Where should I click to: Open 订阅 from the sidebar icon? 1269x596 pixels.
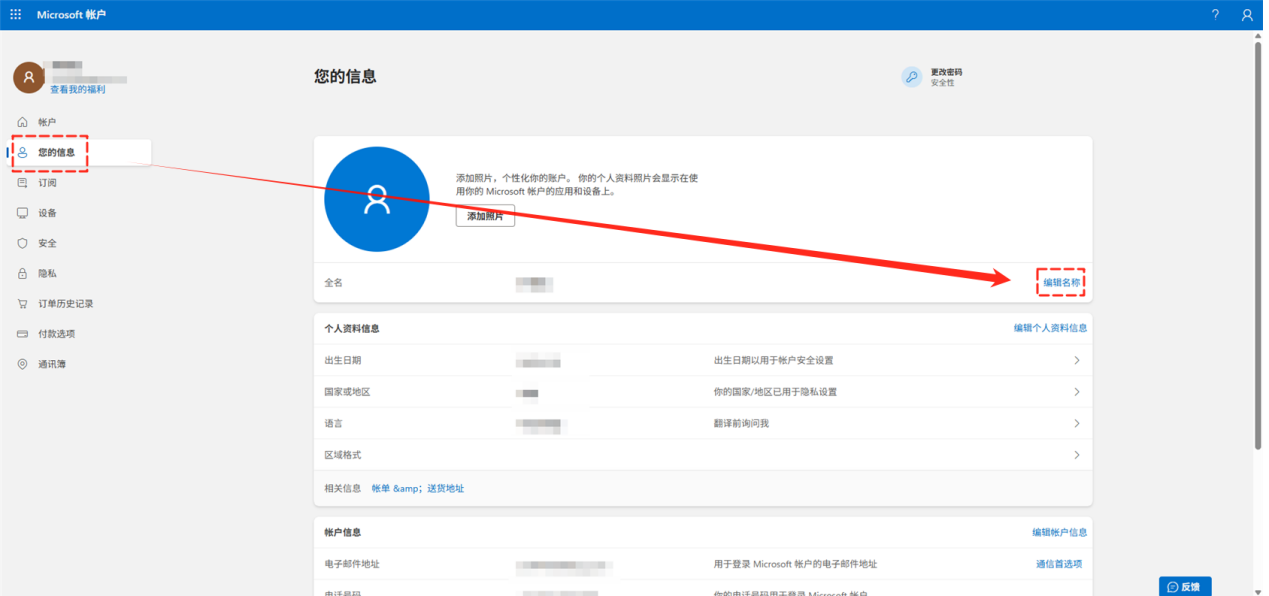click(21, 182)
